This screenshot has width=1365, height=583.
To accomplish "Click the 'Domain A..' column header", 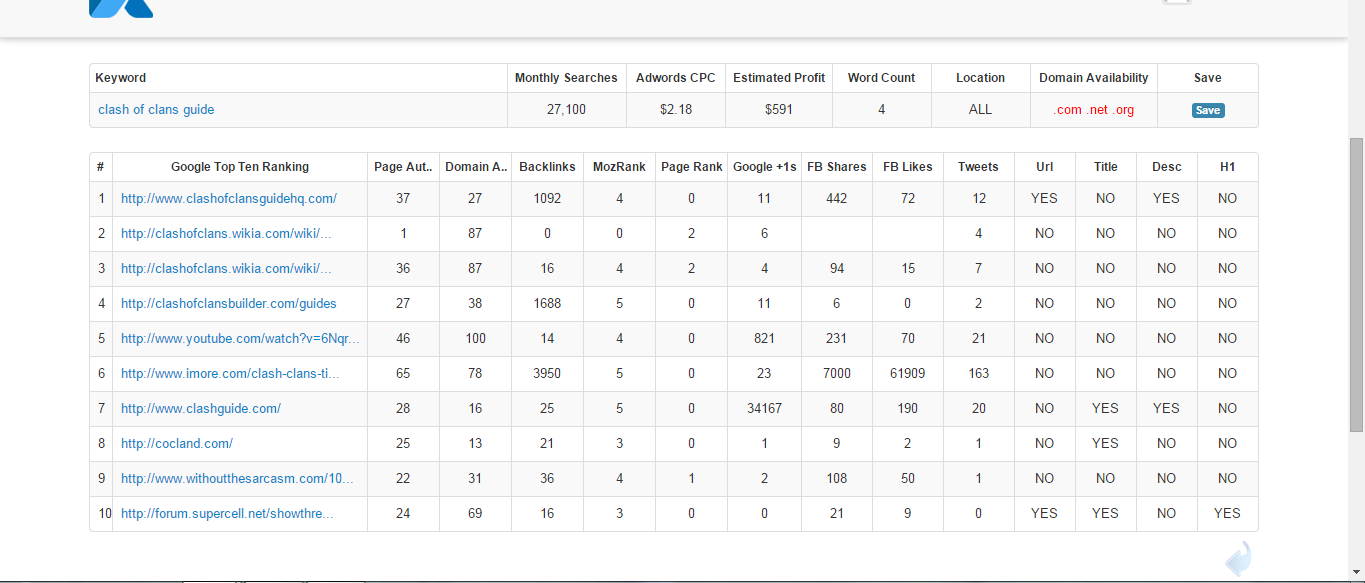I will 475,167.
